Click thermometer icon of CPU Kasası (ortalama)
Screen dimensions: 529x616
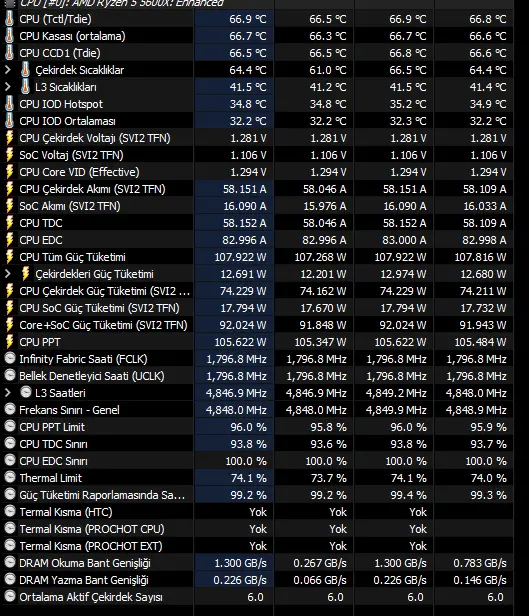click(9, 36)
